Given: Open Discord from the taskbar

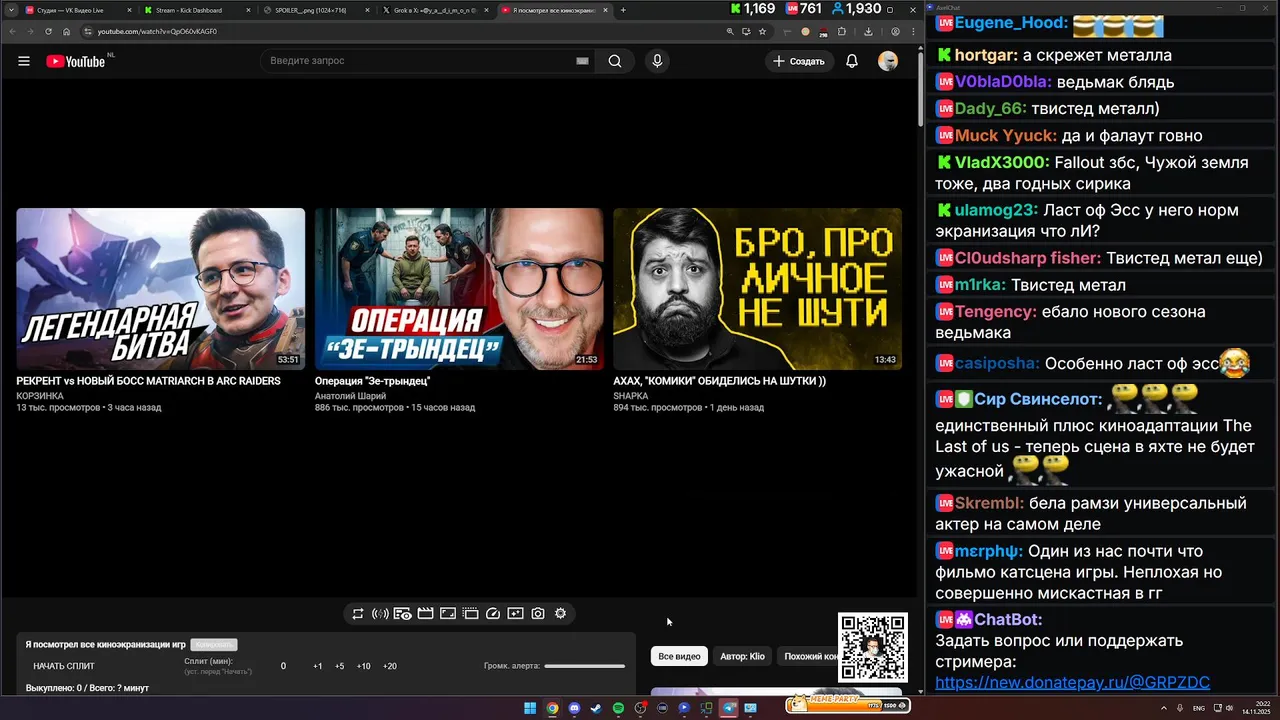Looking at the screenshot, I should pyautogui.click(x=574, y=708).
